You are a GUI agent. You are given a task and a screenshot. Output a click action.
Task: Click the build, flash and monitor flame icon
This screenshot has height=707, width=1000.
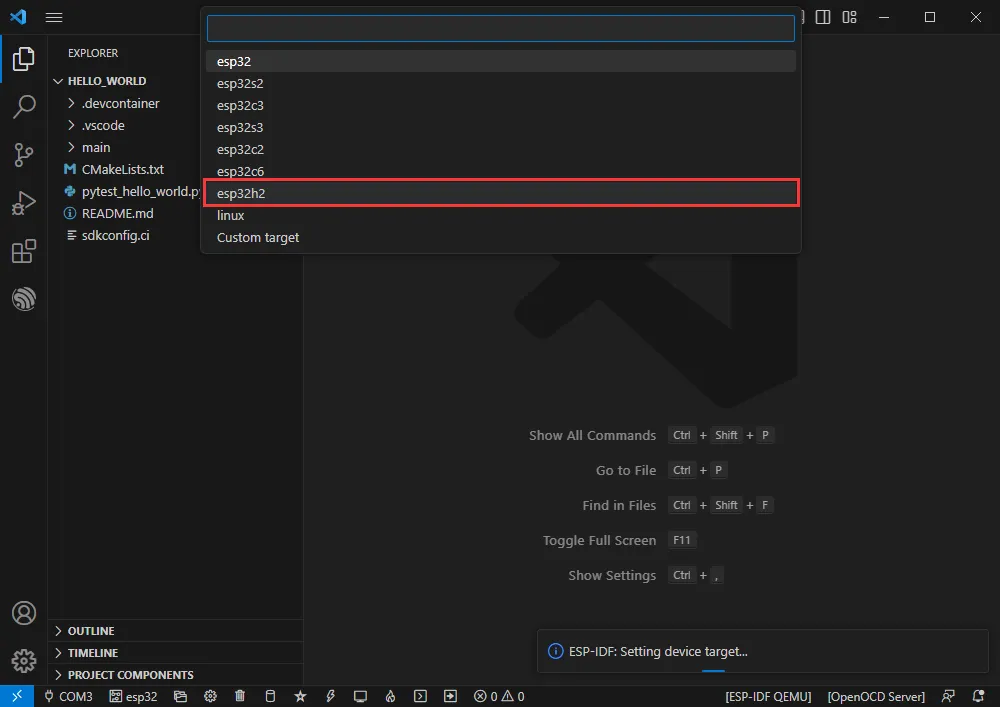pos(390,696)
